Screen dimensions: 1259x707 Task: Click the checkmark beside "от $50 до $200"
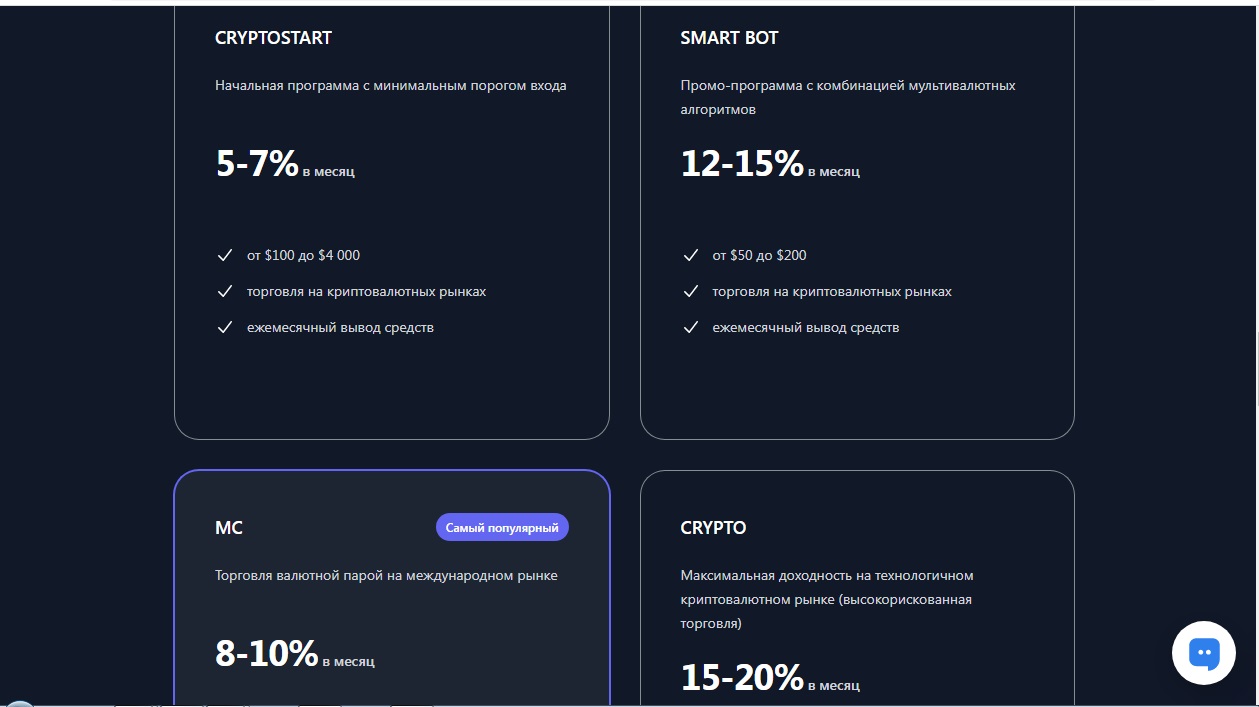(x=691, y=255)
